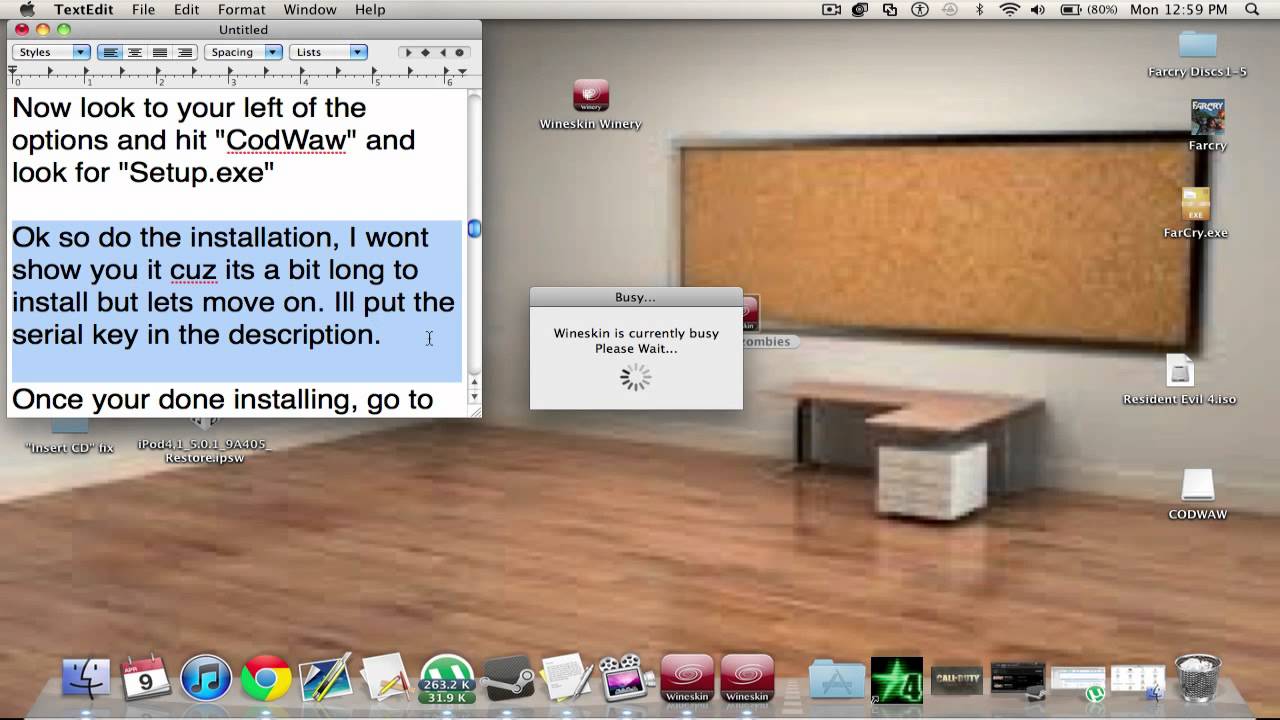Launch Google Chrome from the Dock

tap(266, 678)
